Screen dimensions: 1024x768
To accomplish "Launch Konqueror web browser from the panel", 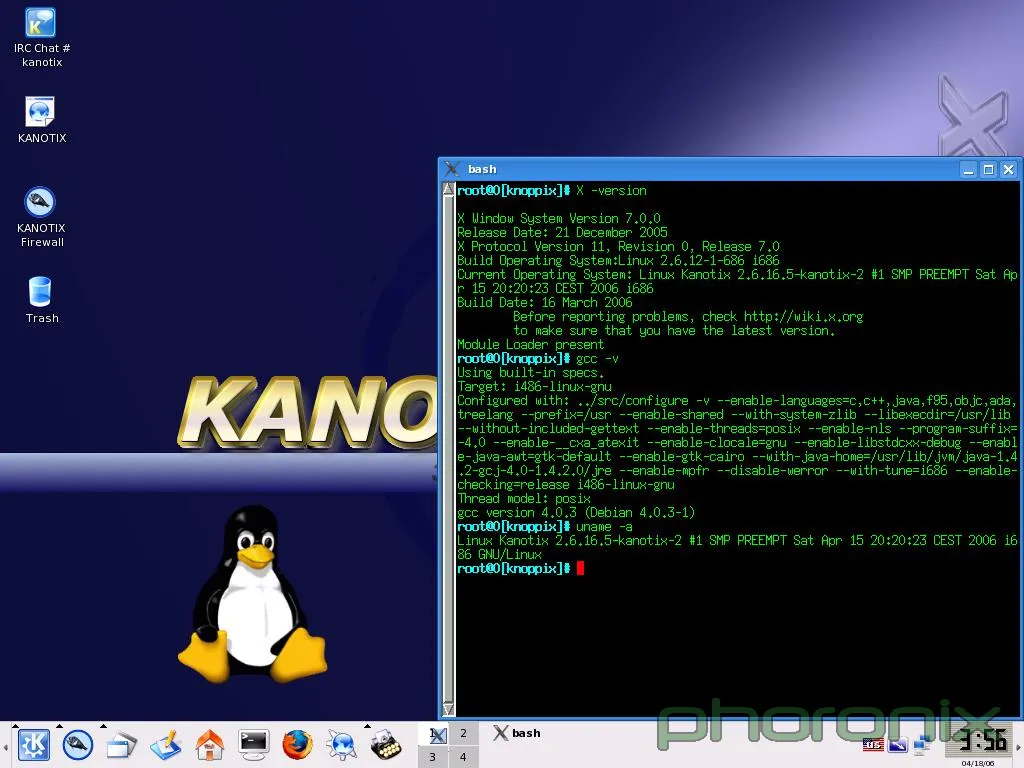I will 342,745.
